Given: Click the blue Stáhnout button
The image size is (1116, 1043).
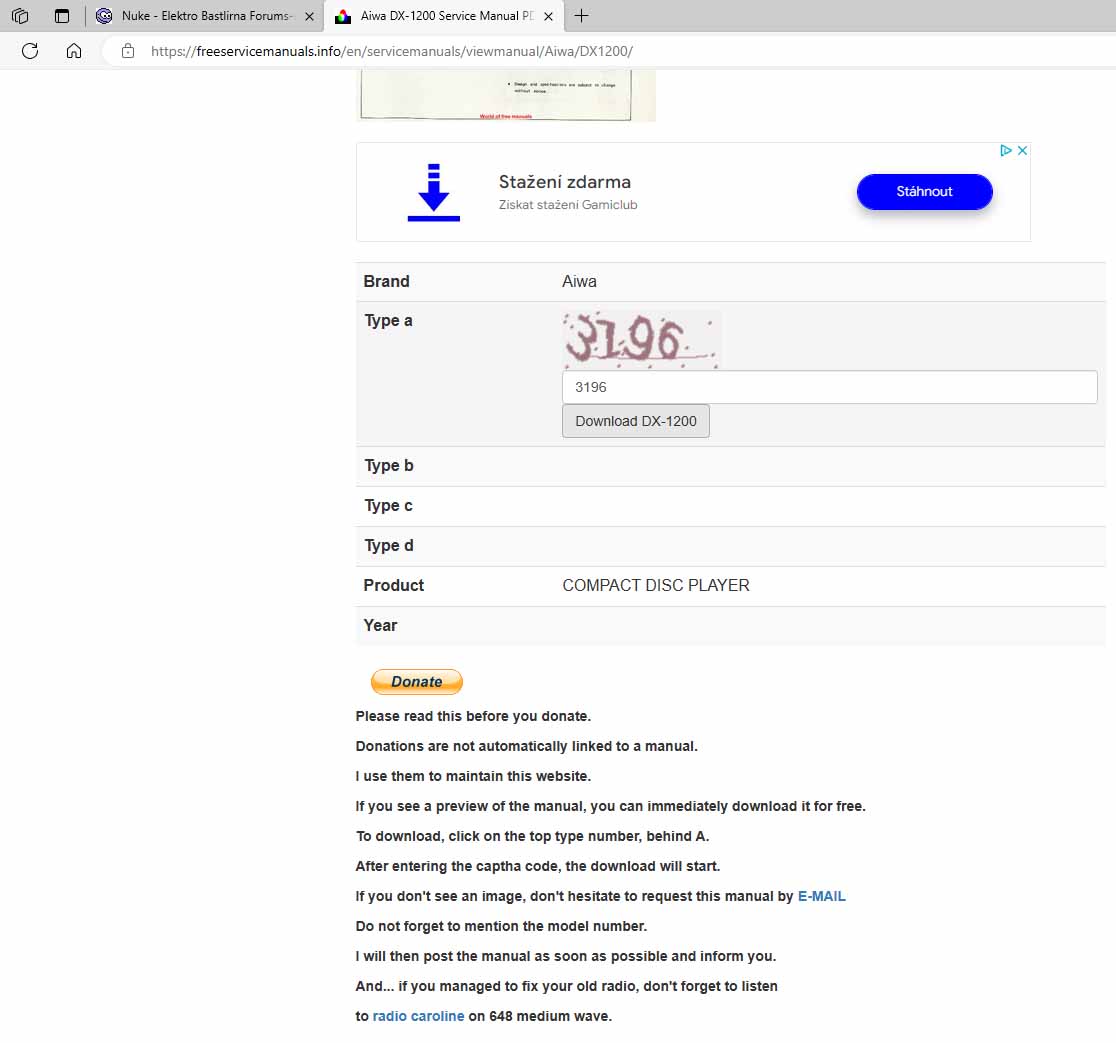Looking at the screenshot, I should click(x=924, y=192).
